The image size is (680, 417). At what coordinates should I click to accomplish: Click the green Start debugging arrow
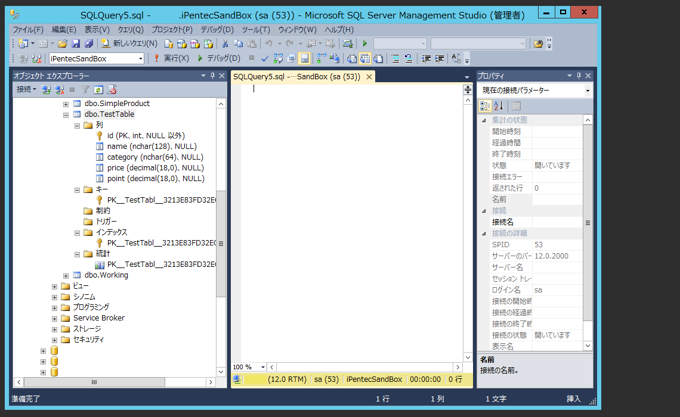coord(365,43)
